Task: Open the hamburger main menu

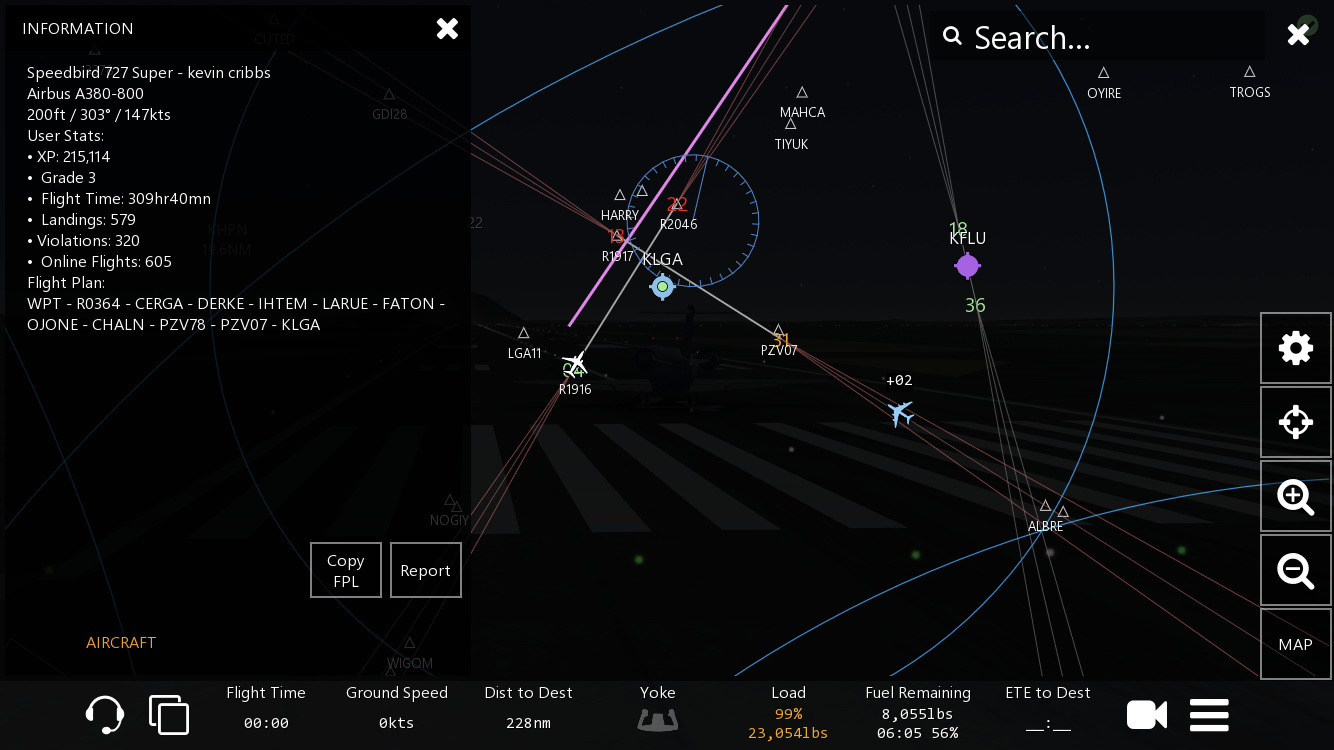Action: tap(1209, 715)
